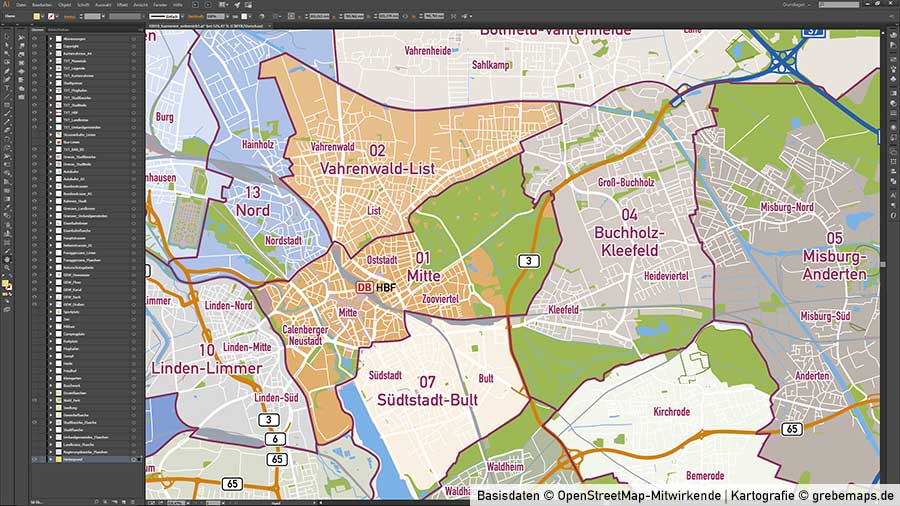Expand the TXT_Legende layer
The image size is (900, 506).
coord(51,68)
